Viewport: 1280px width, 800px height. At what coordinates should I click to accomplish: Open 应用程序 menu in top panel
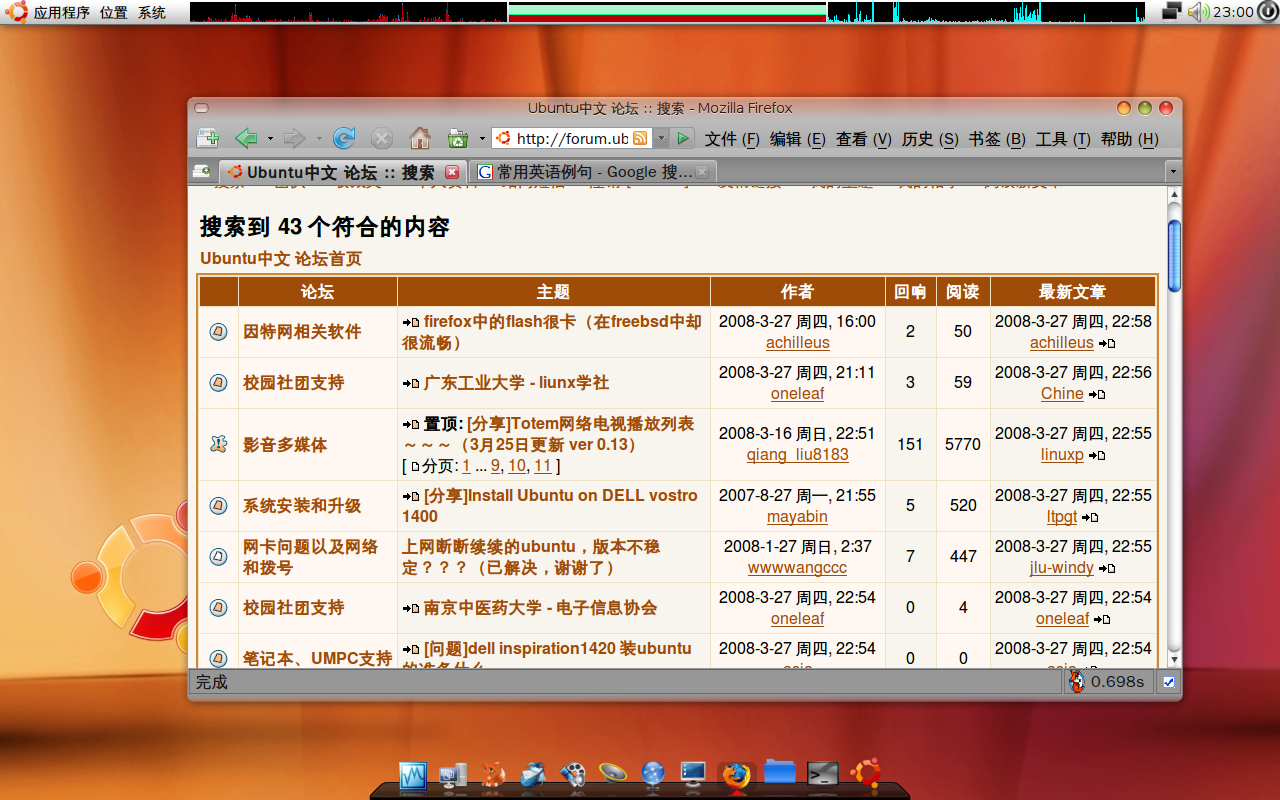click(x=61, y=12)
